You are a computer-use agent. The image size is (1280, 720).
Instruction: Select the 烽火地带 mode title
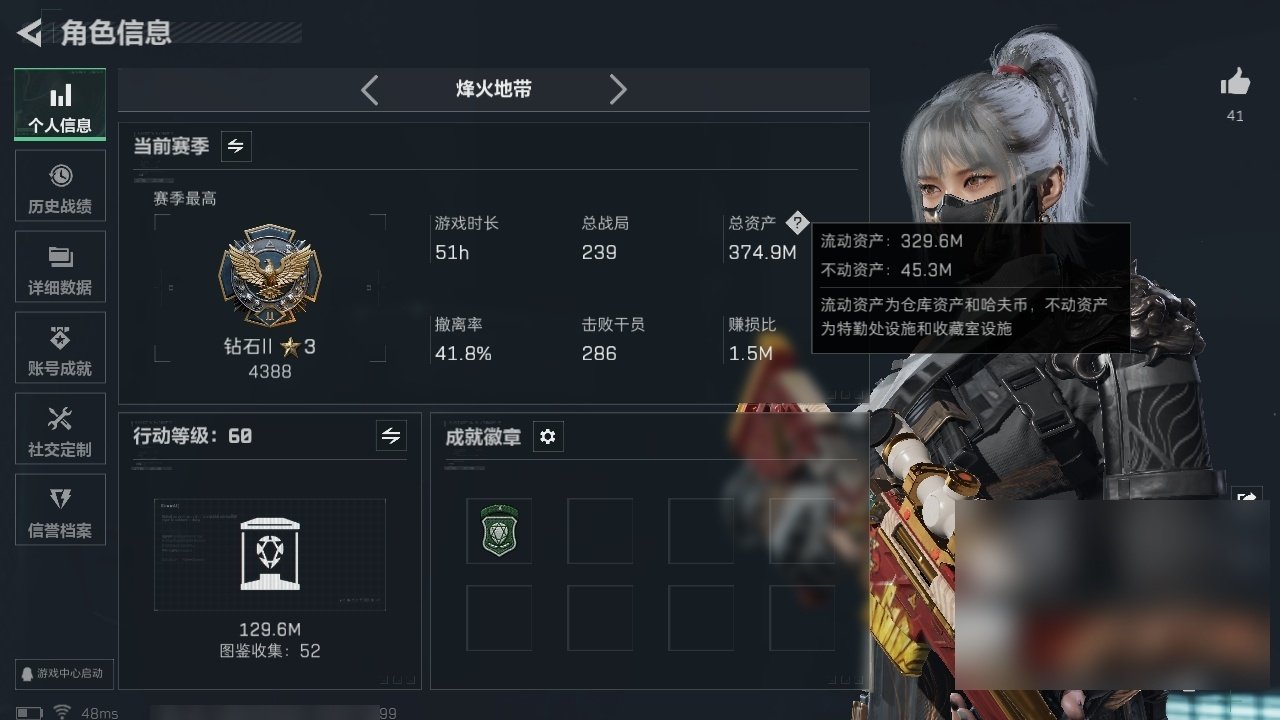494,90
